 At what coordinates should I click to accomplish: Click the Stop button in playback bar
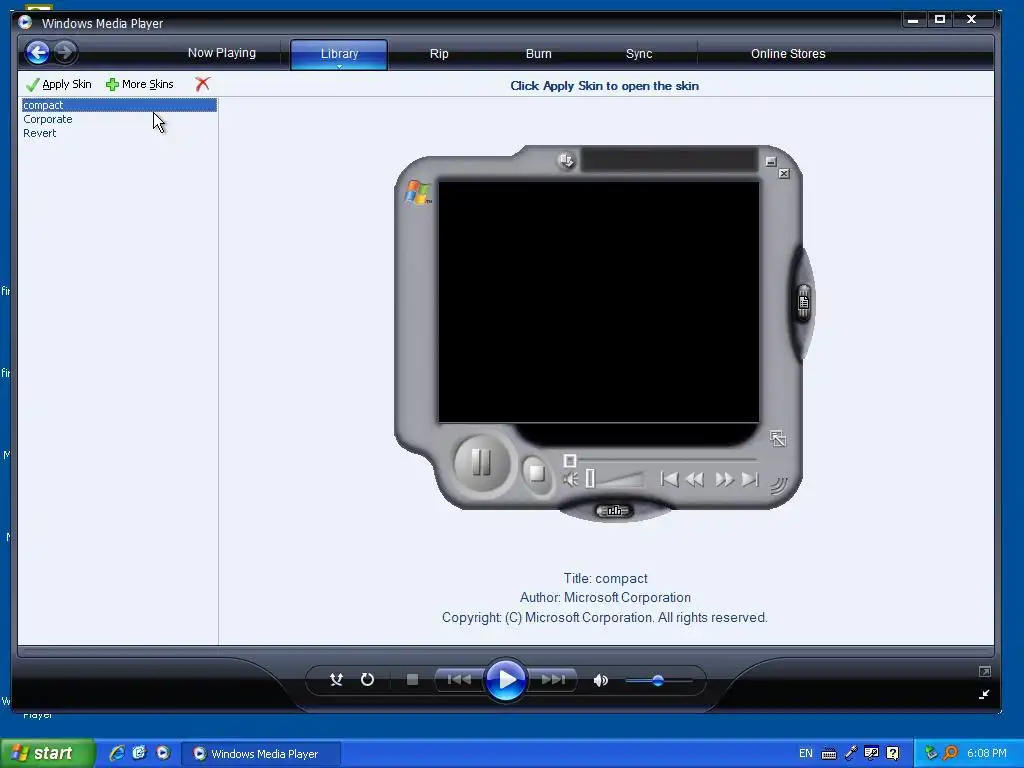pyautogui.click(x=412, y=680)
